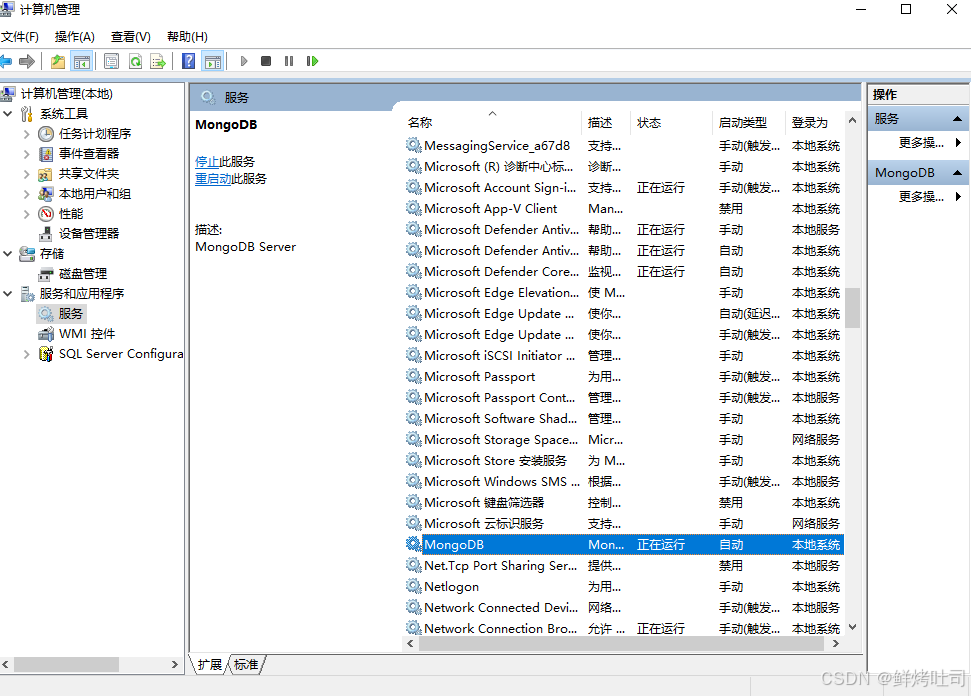Click services list horizontal scroll-right arrow
Image resolution: width=971 pixels, height=696 pixels.
coord(836,643)
